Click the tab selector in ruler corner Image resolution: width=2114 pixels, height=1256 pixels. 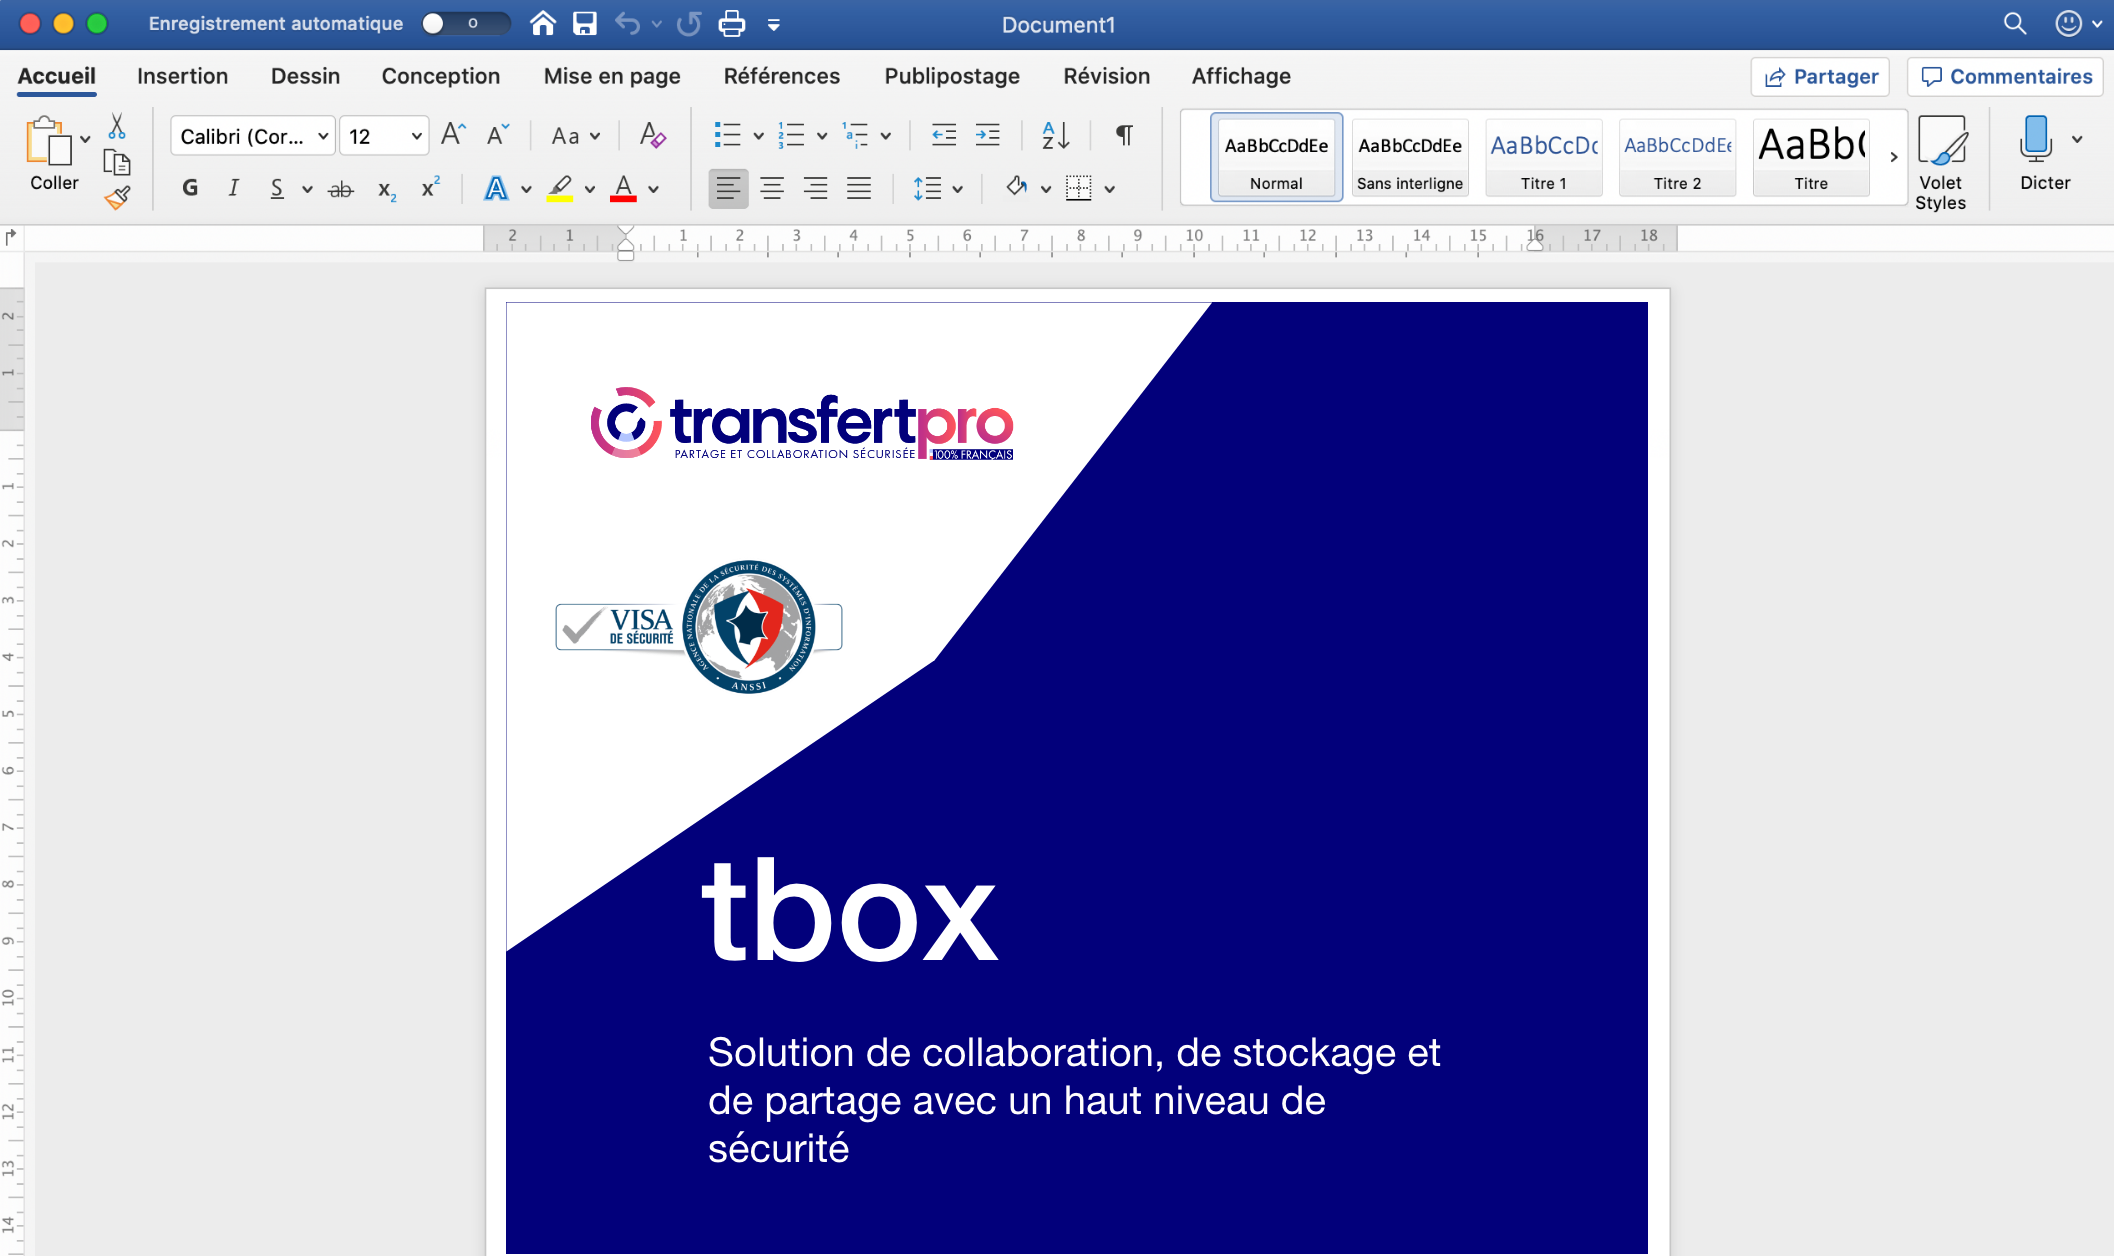point(11,237)
